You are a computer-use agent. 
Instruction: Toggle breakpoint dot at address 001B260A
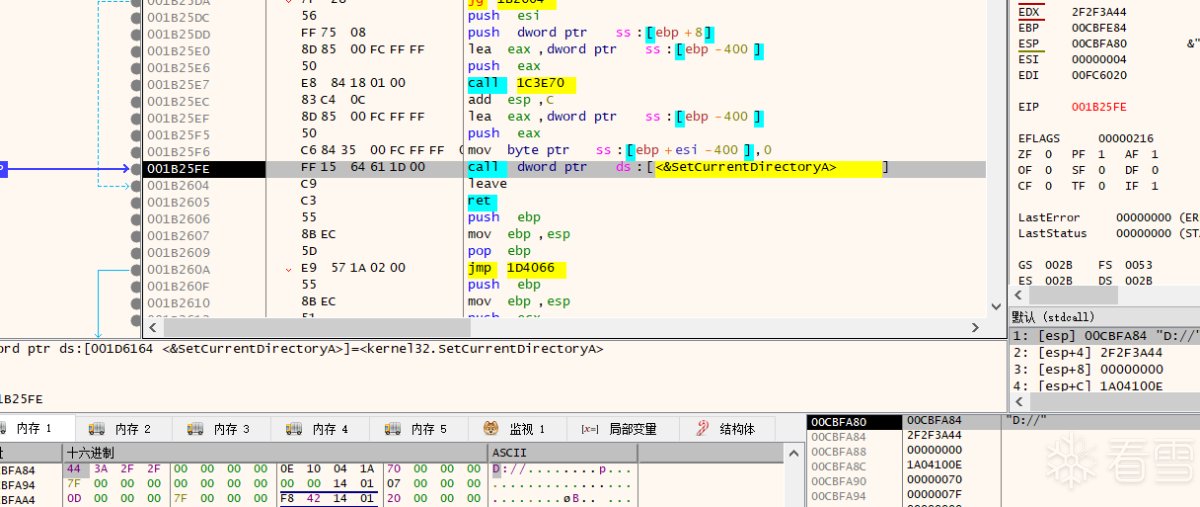136,270
